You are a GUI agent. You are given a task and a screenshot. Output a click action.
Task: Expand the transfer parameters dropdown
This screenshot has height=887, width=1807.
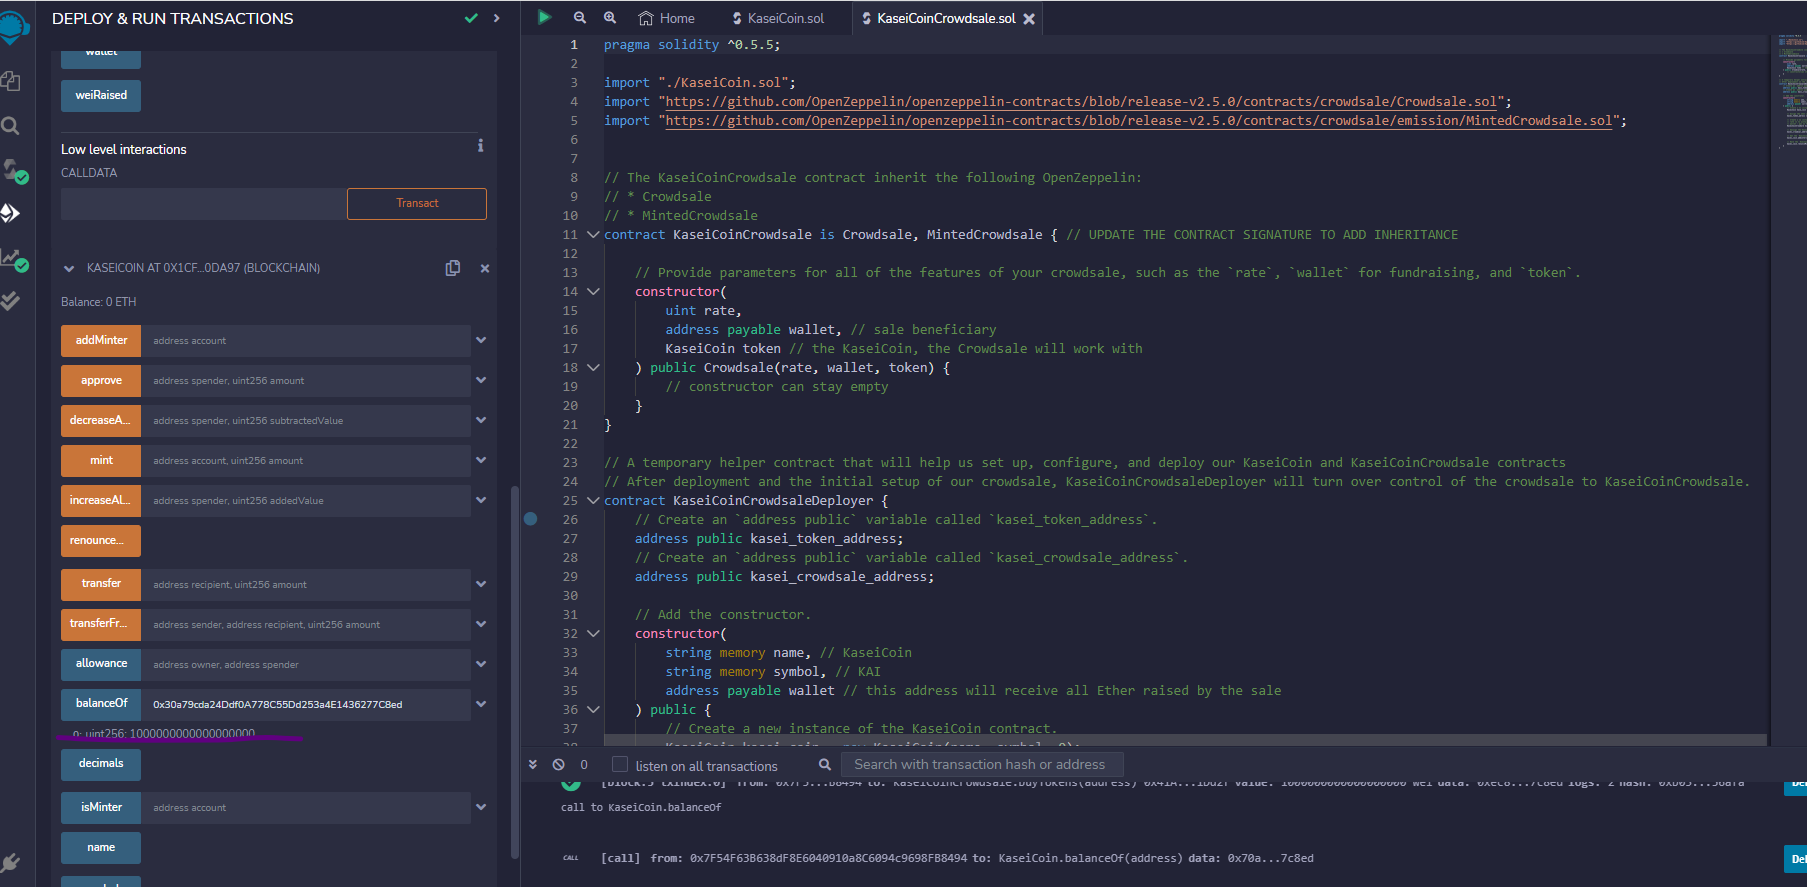pos(481,585)
